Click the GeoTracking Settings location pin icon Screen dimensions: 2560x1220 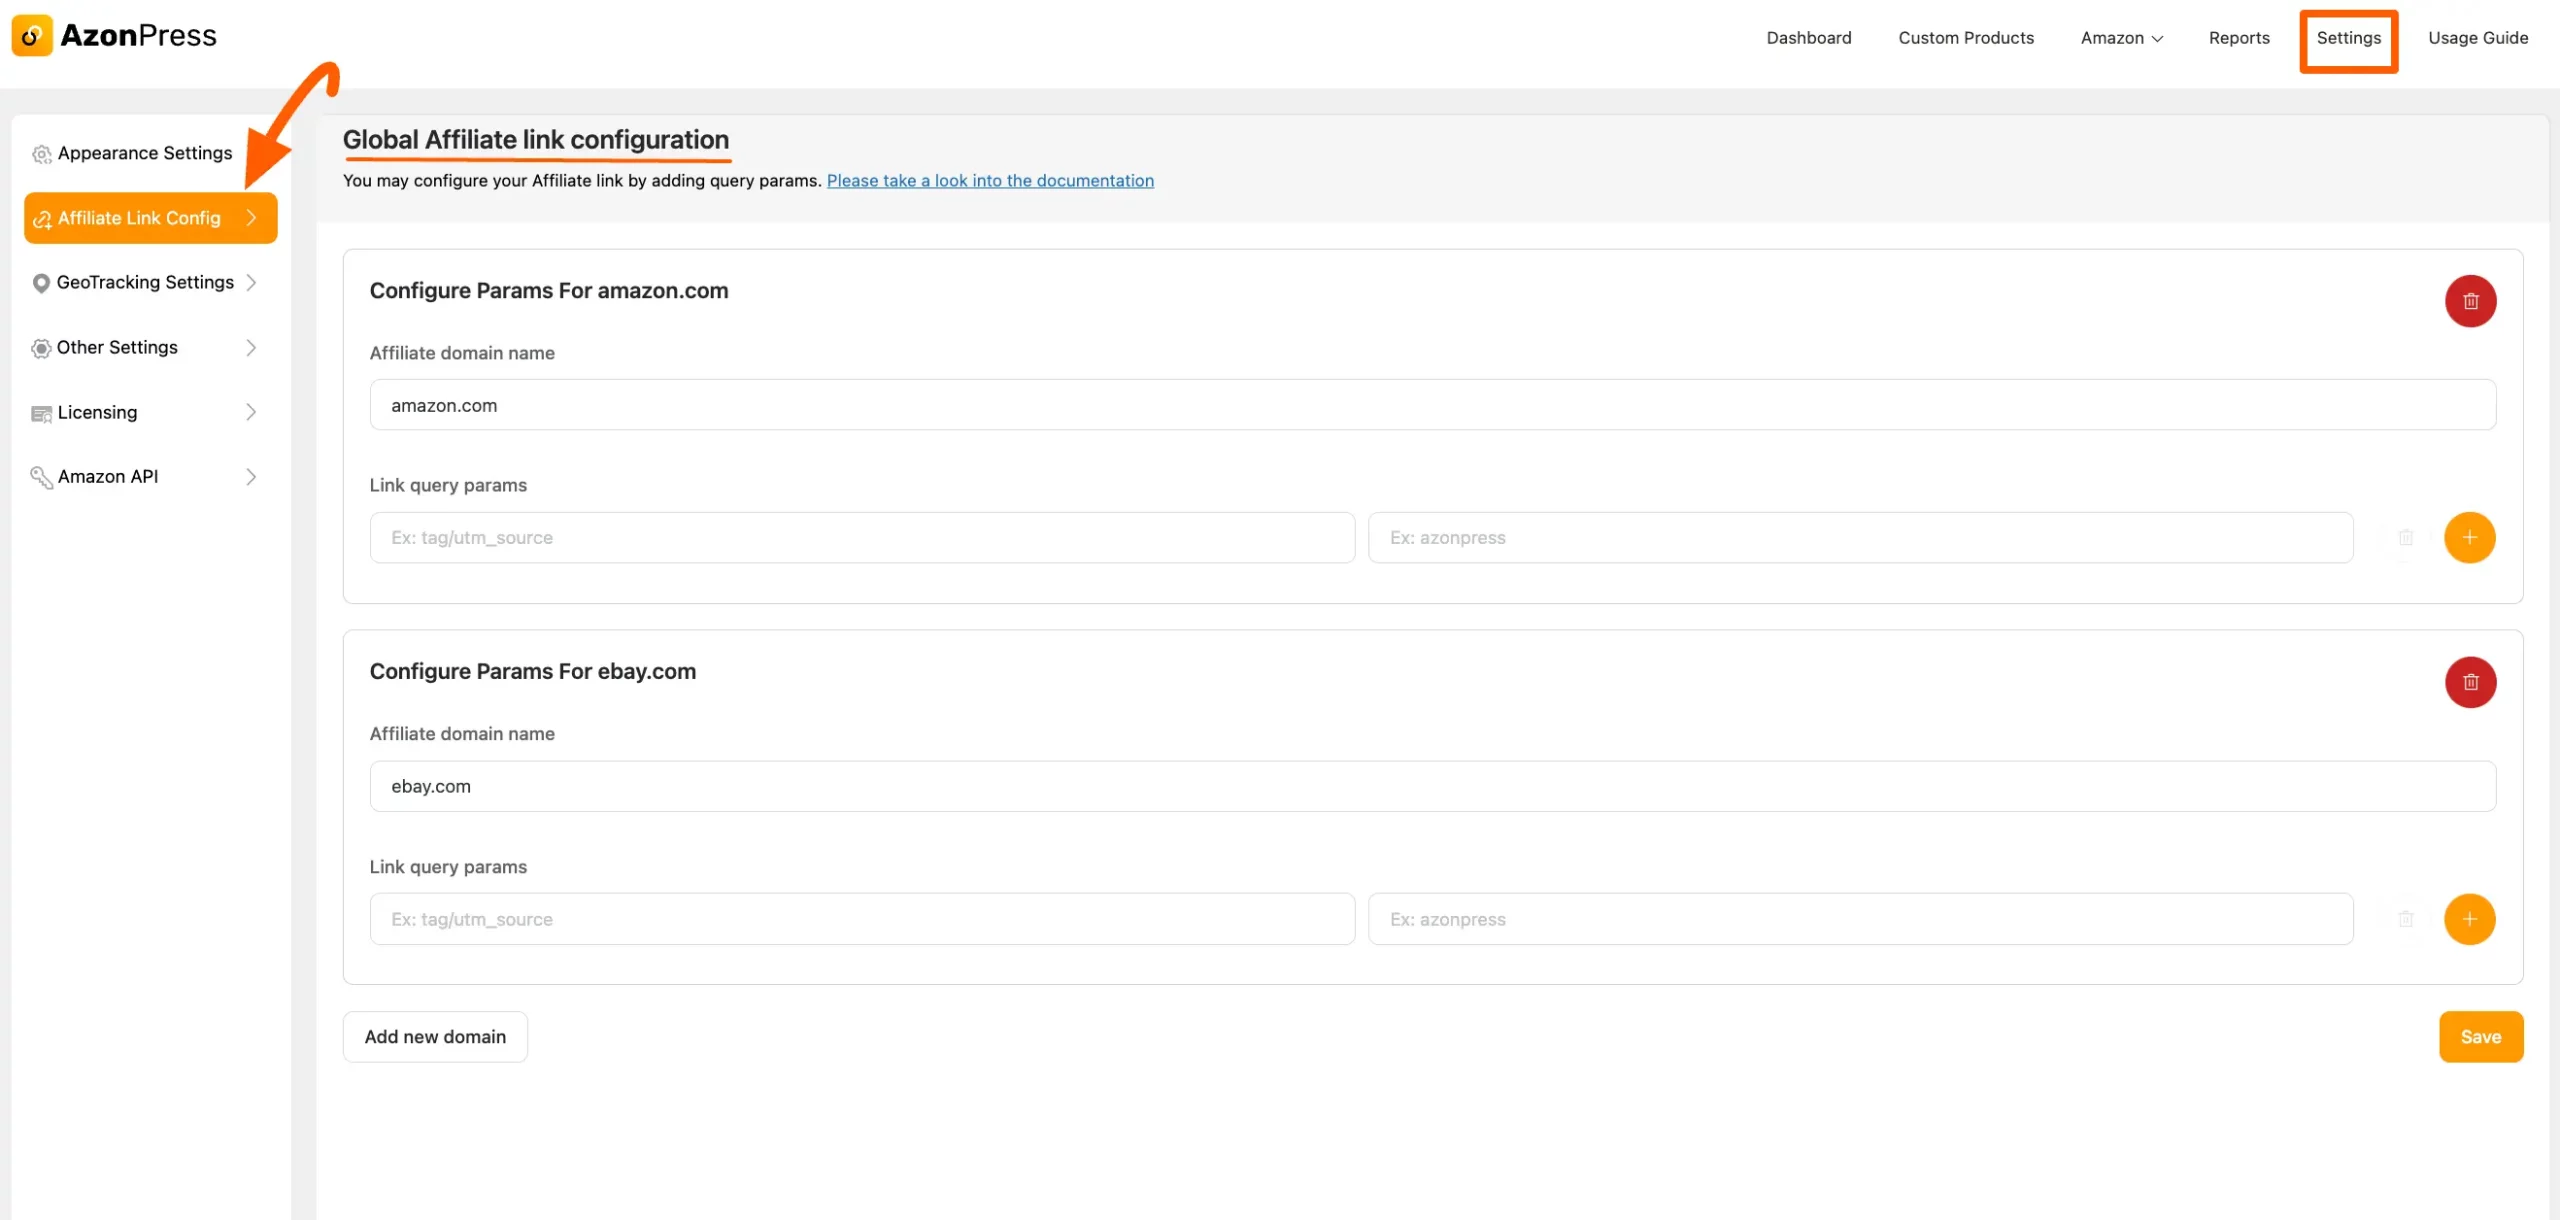(x=41, y=282)
